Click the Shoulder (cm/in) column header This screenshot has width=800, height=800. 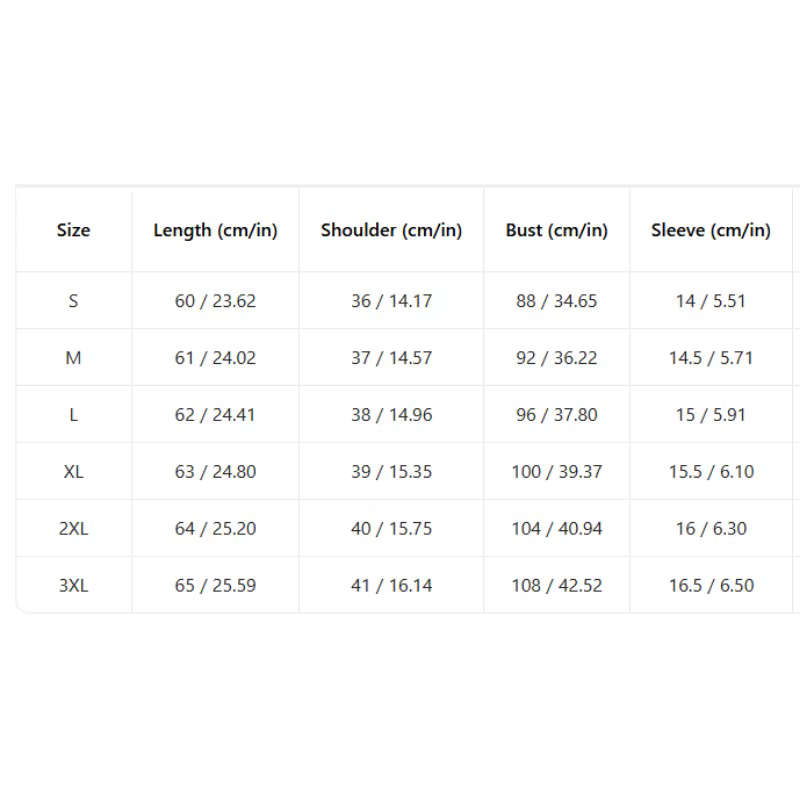click(391, 230)
